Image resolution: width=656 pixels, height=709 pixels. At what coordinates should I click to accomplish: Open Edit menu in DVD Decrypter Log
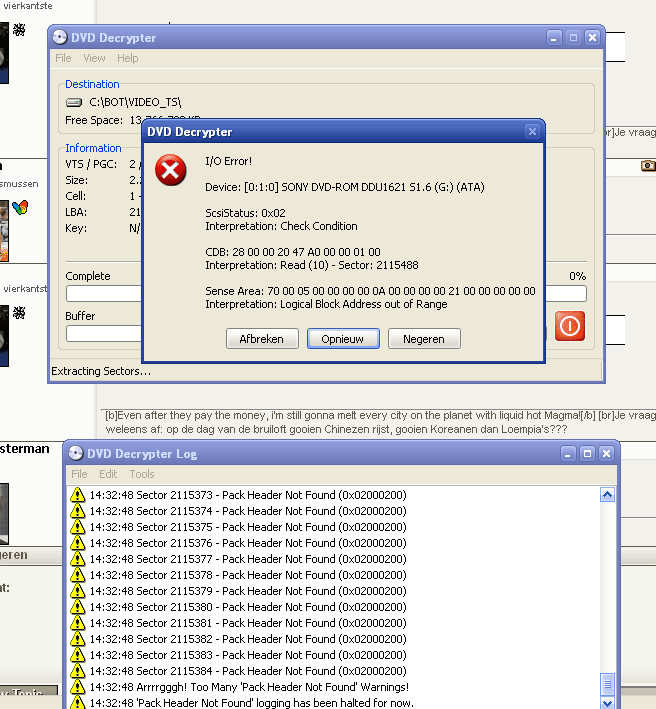108,474
